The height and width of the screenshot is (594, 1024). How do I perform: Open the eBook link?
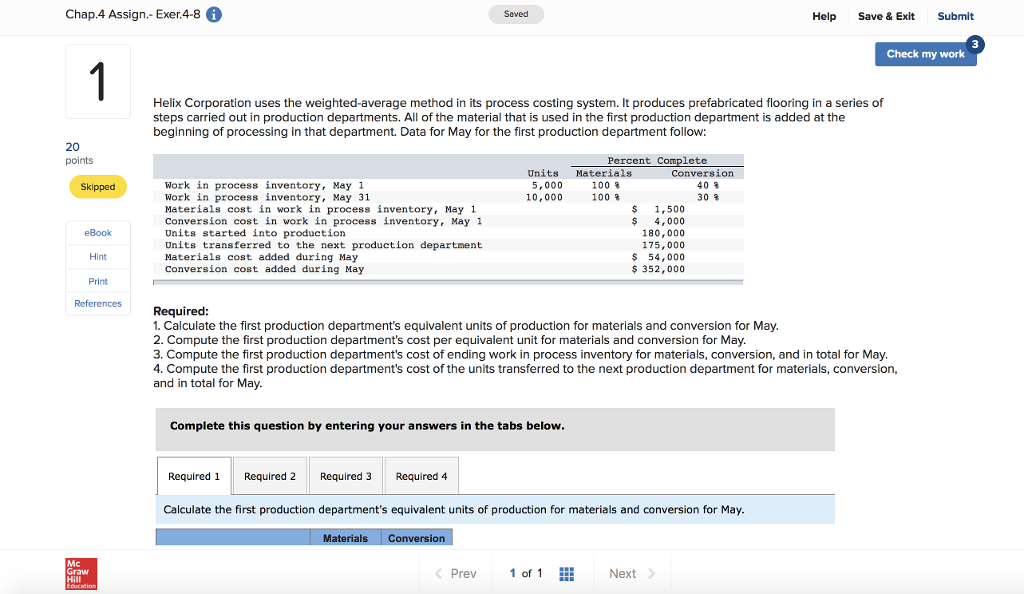[x=97, y=232]
